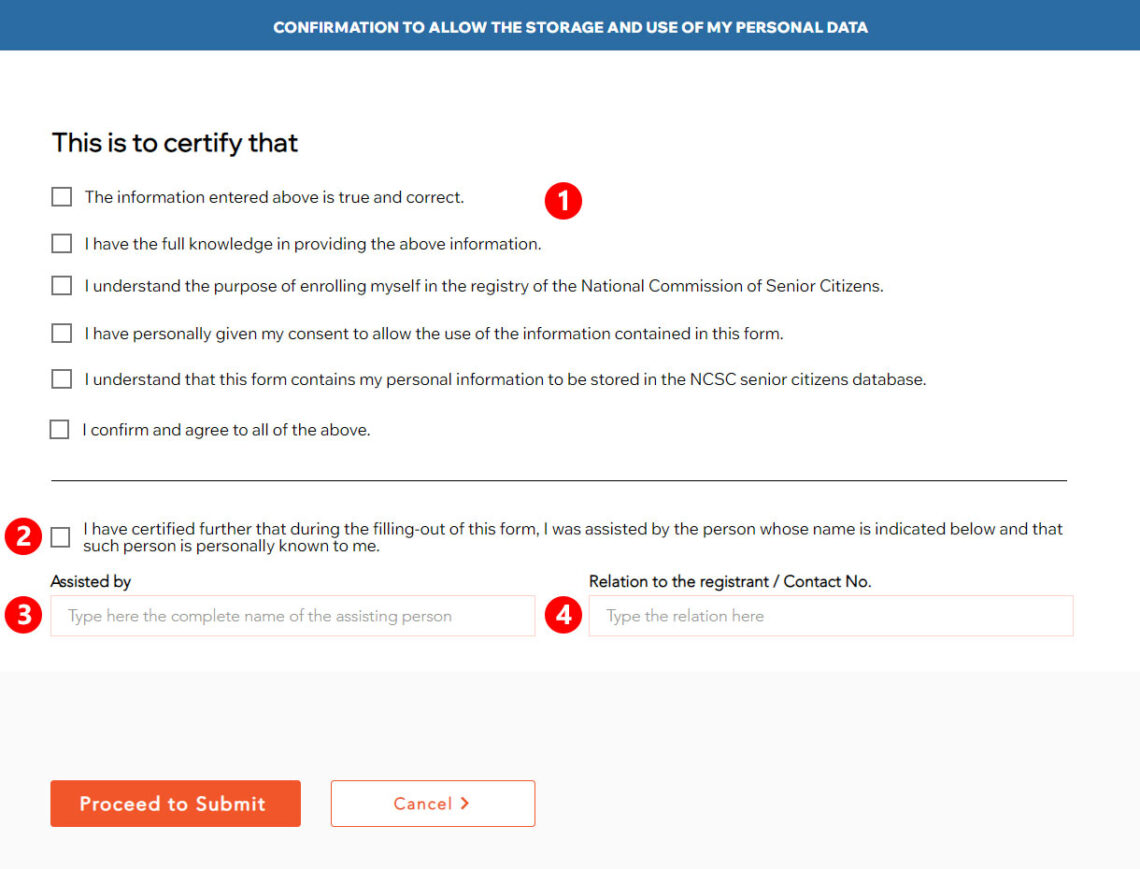This screenshot has height=869, width=1140.
Task: Click red marker number 2
Action: pos(22,536)
